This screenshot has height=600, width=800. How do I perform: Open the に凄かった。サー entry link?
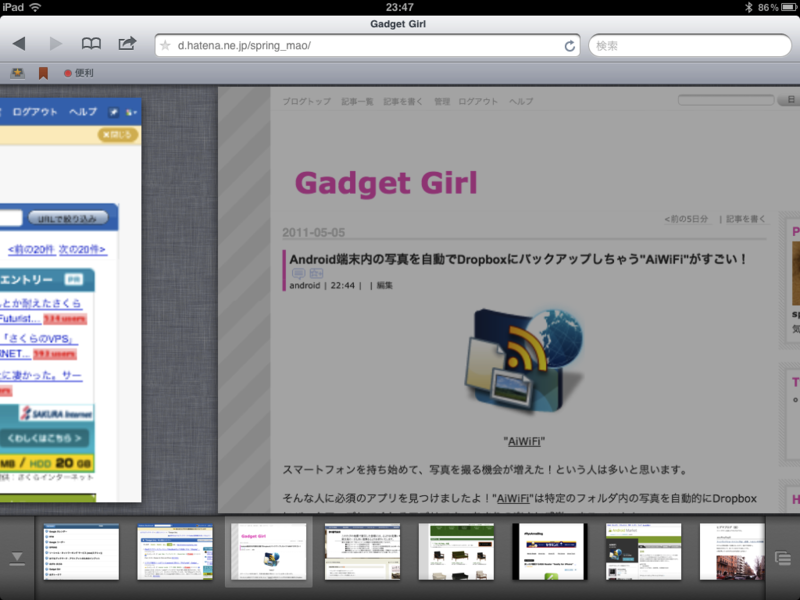pyautogui.click(x=41, y=375)
